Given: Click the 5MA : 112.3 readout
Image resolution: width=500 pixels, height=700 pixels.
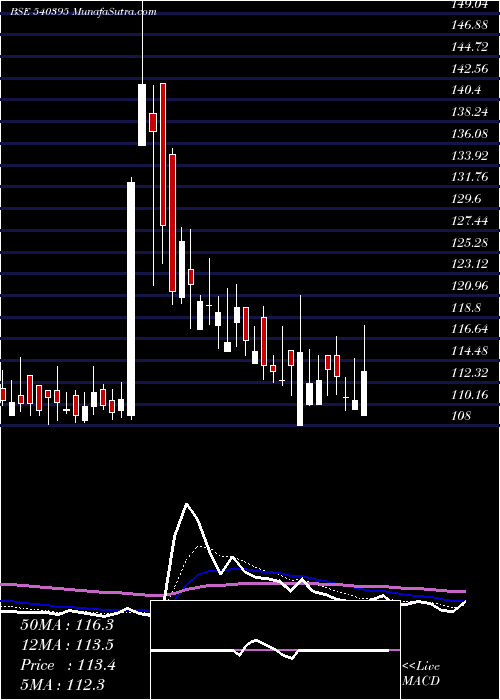Looking at the screenshot, I should [x=65, y=684].
